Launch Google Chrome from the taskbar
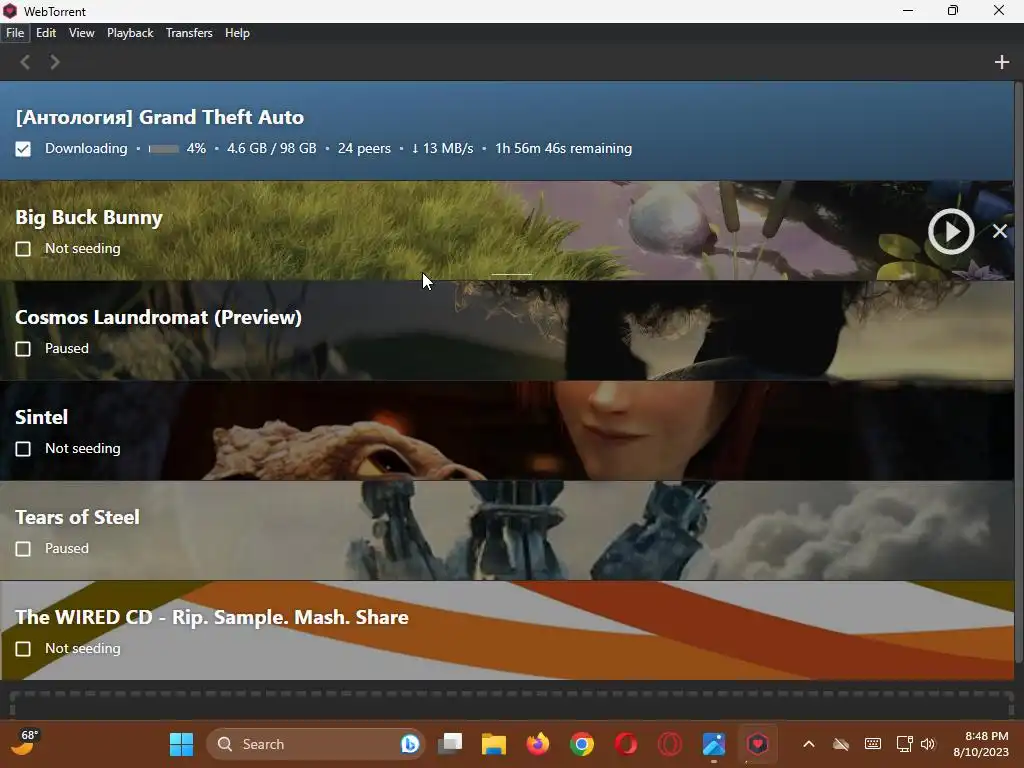This screenshot has width=1024, height=768. tap(581, 744)
